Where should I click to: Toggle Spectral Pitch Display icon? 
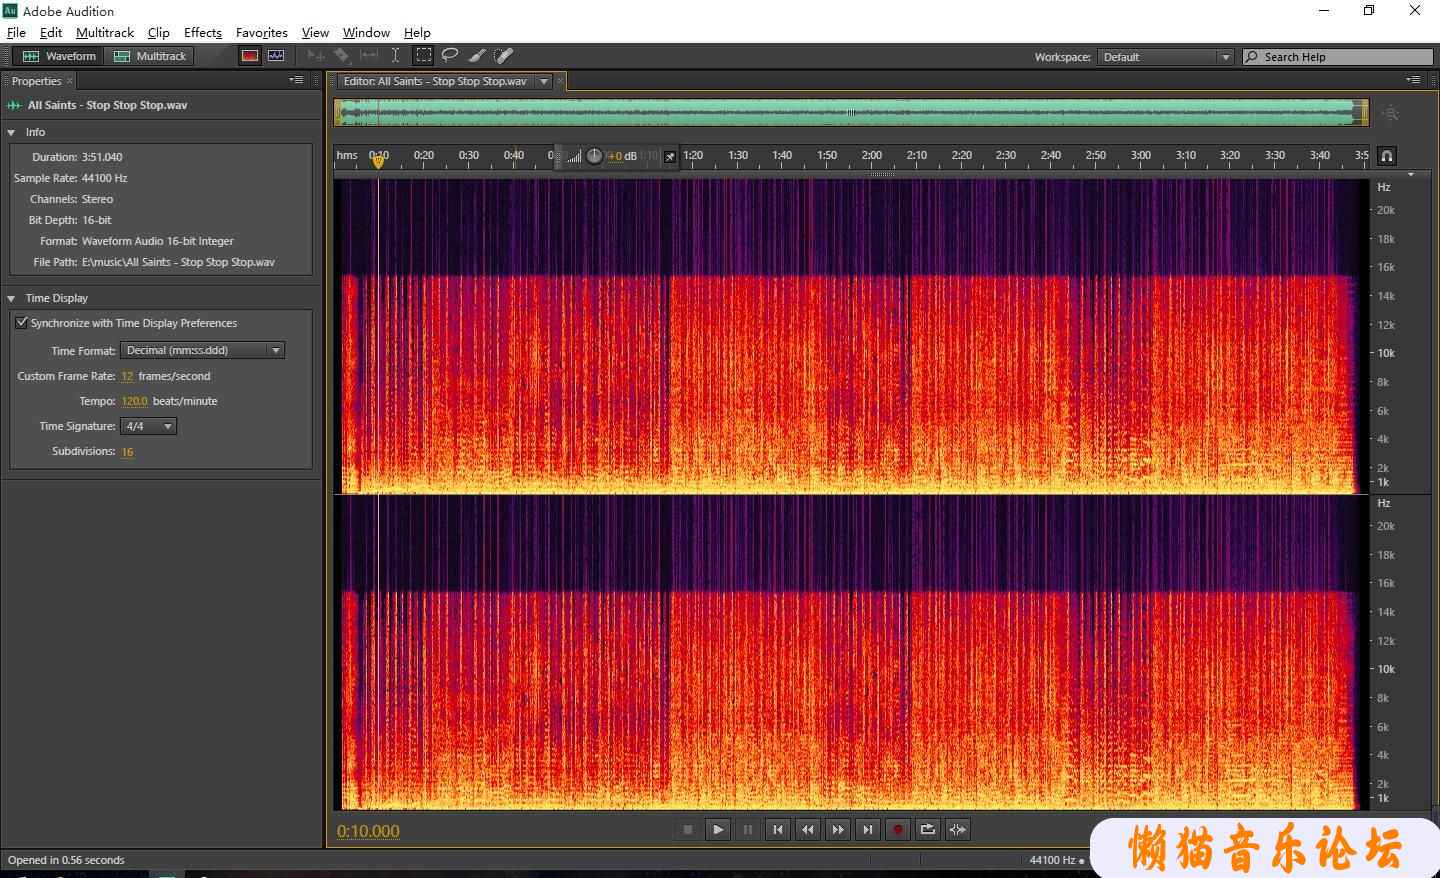pyautogui.click(x=276, y=56)
